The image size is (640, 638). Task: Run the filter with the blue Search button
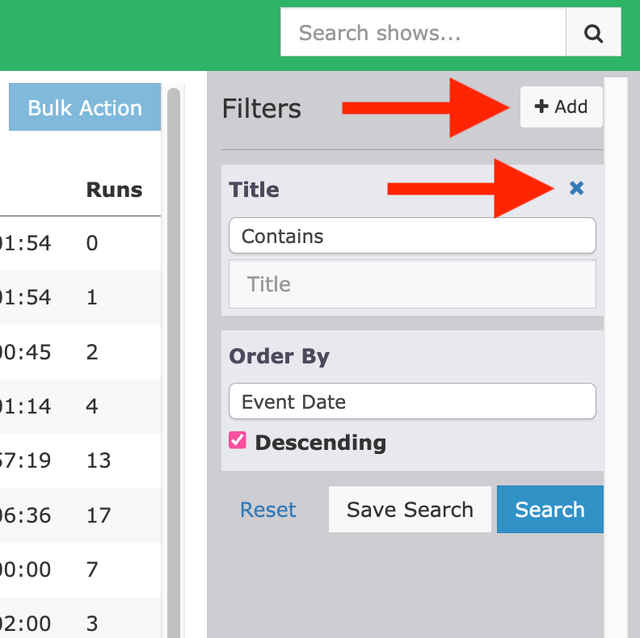[550, 509]
